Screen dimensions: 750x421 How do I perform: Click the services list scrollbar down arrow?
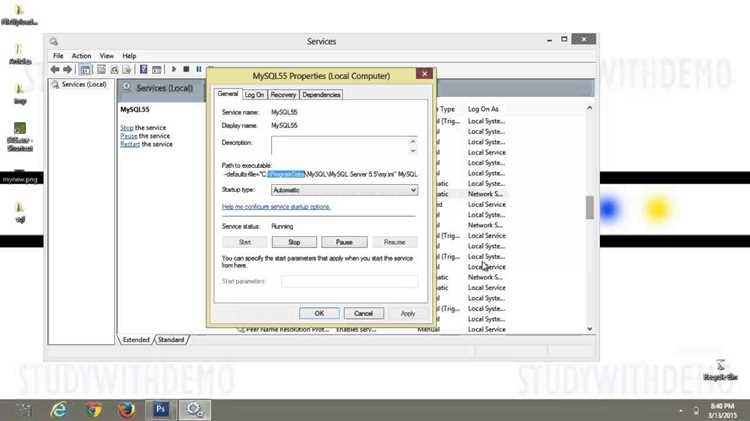[x=589, y=329]
